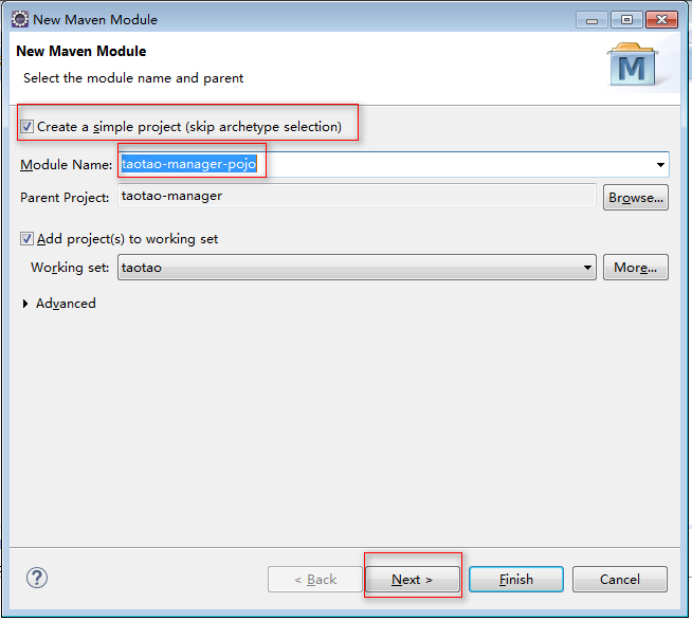Image resolution: width=692 pixels, height=621 pixels.
Task: Open the Module Name dropdown arrow
Action: (x=660, y=165)
